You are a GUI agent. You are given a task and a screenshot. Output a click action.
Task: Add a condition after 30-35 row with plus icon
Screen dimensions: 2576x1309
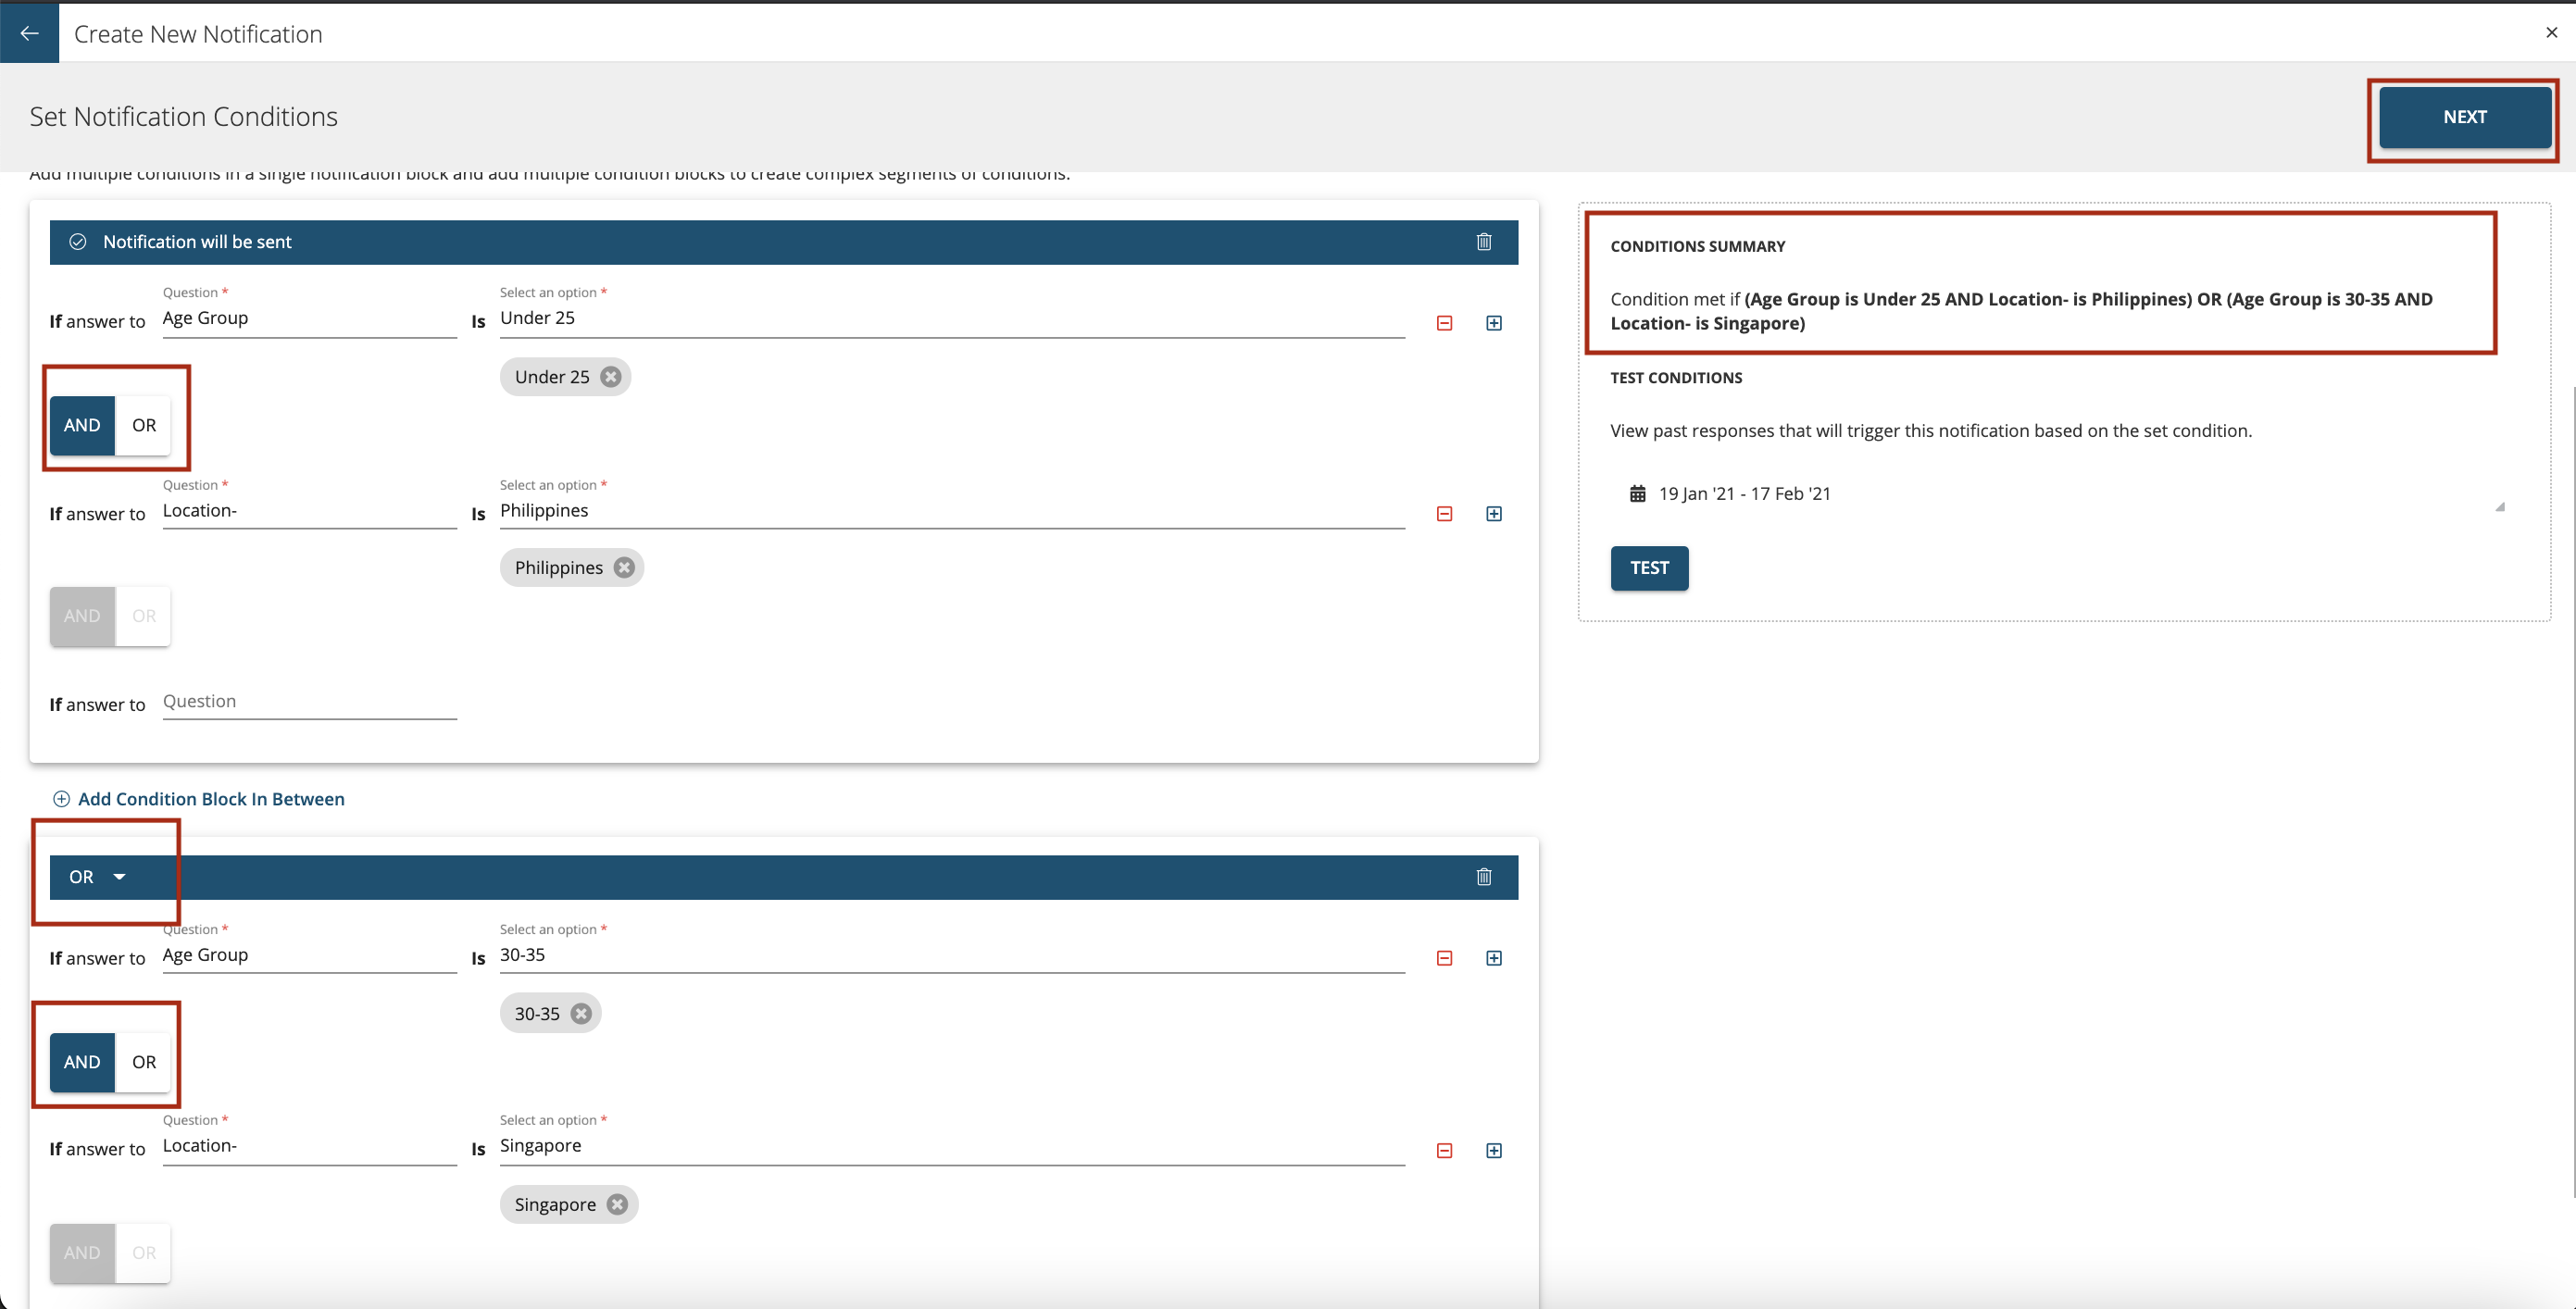tap(1493, 958)
